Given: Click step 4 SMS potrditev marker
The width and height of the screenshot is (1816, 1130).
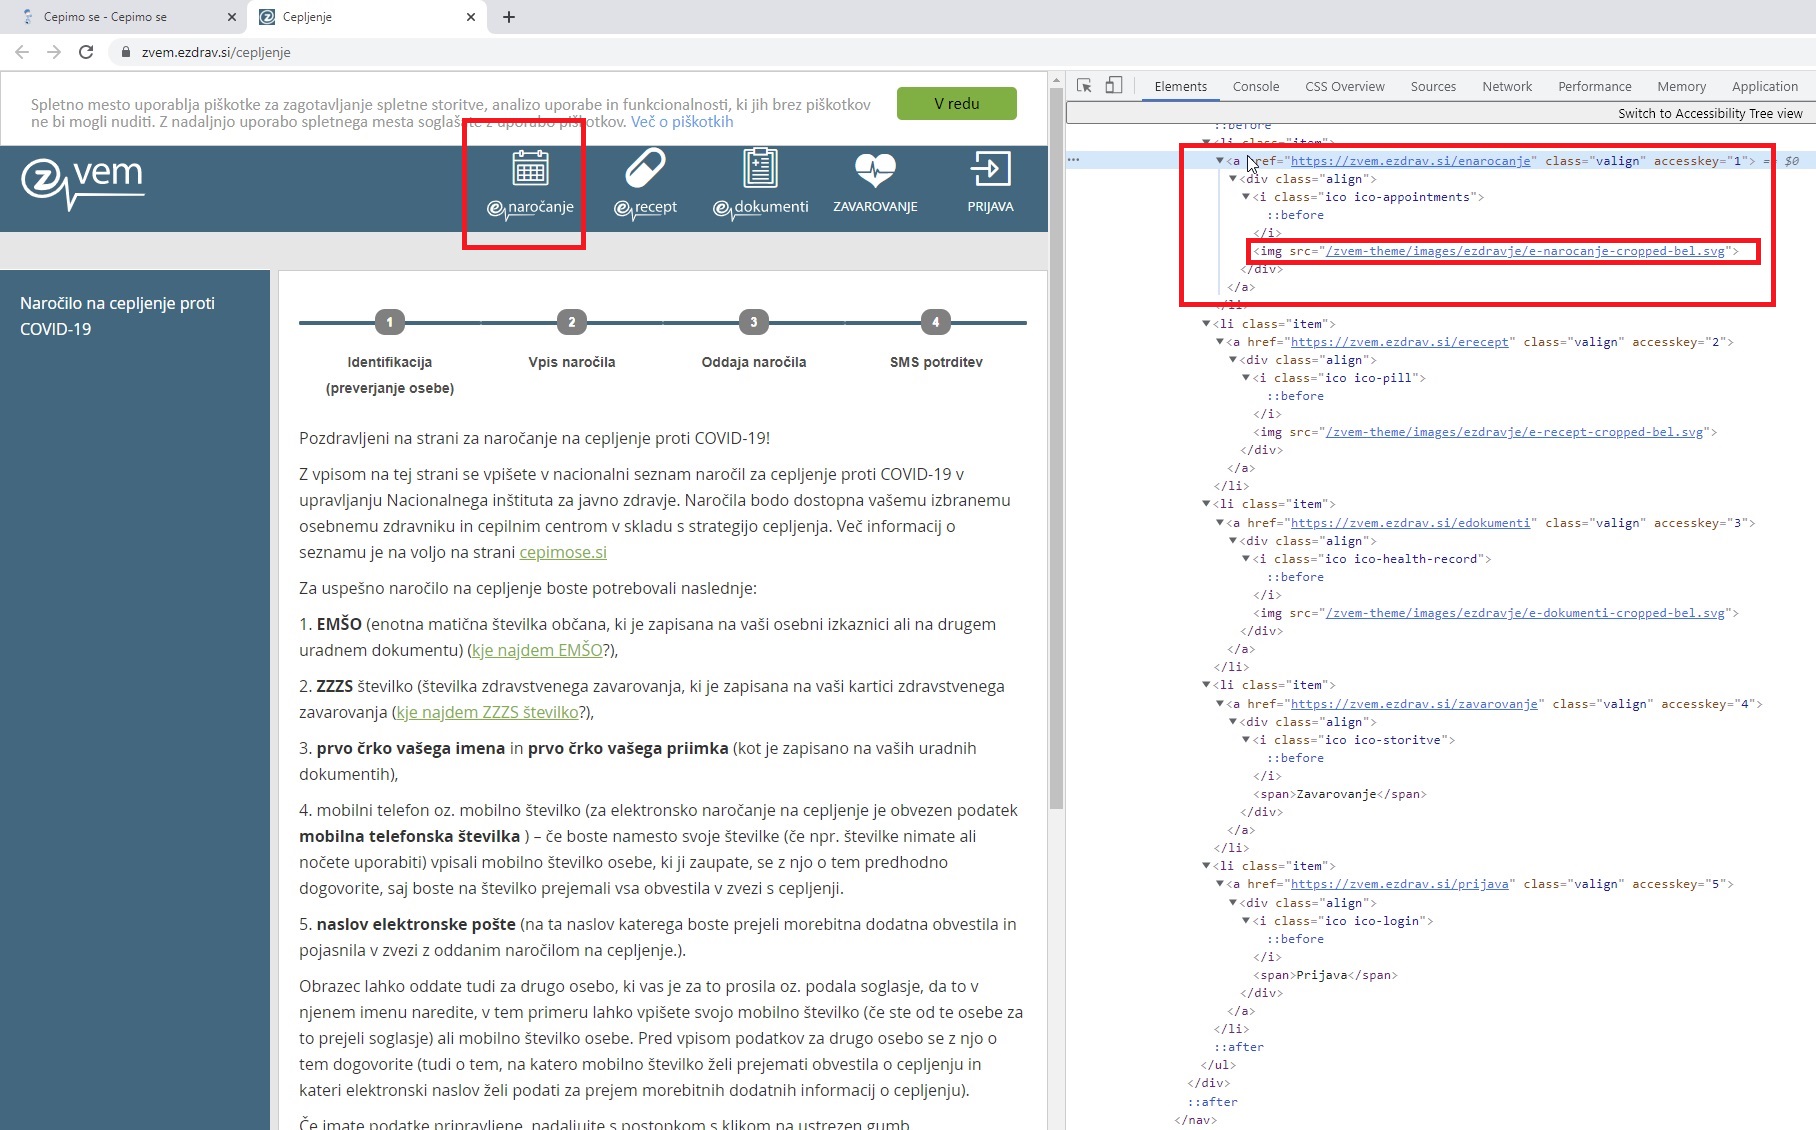Looking at the screenshot, I should 936,322.
